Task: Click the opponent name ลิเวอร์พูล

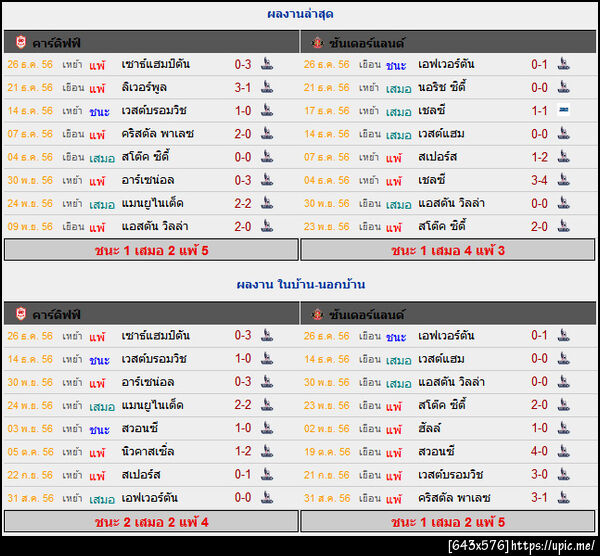Action: [x=144, y=88]
